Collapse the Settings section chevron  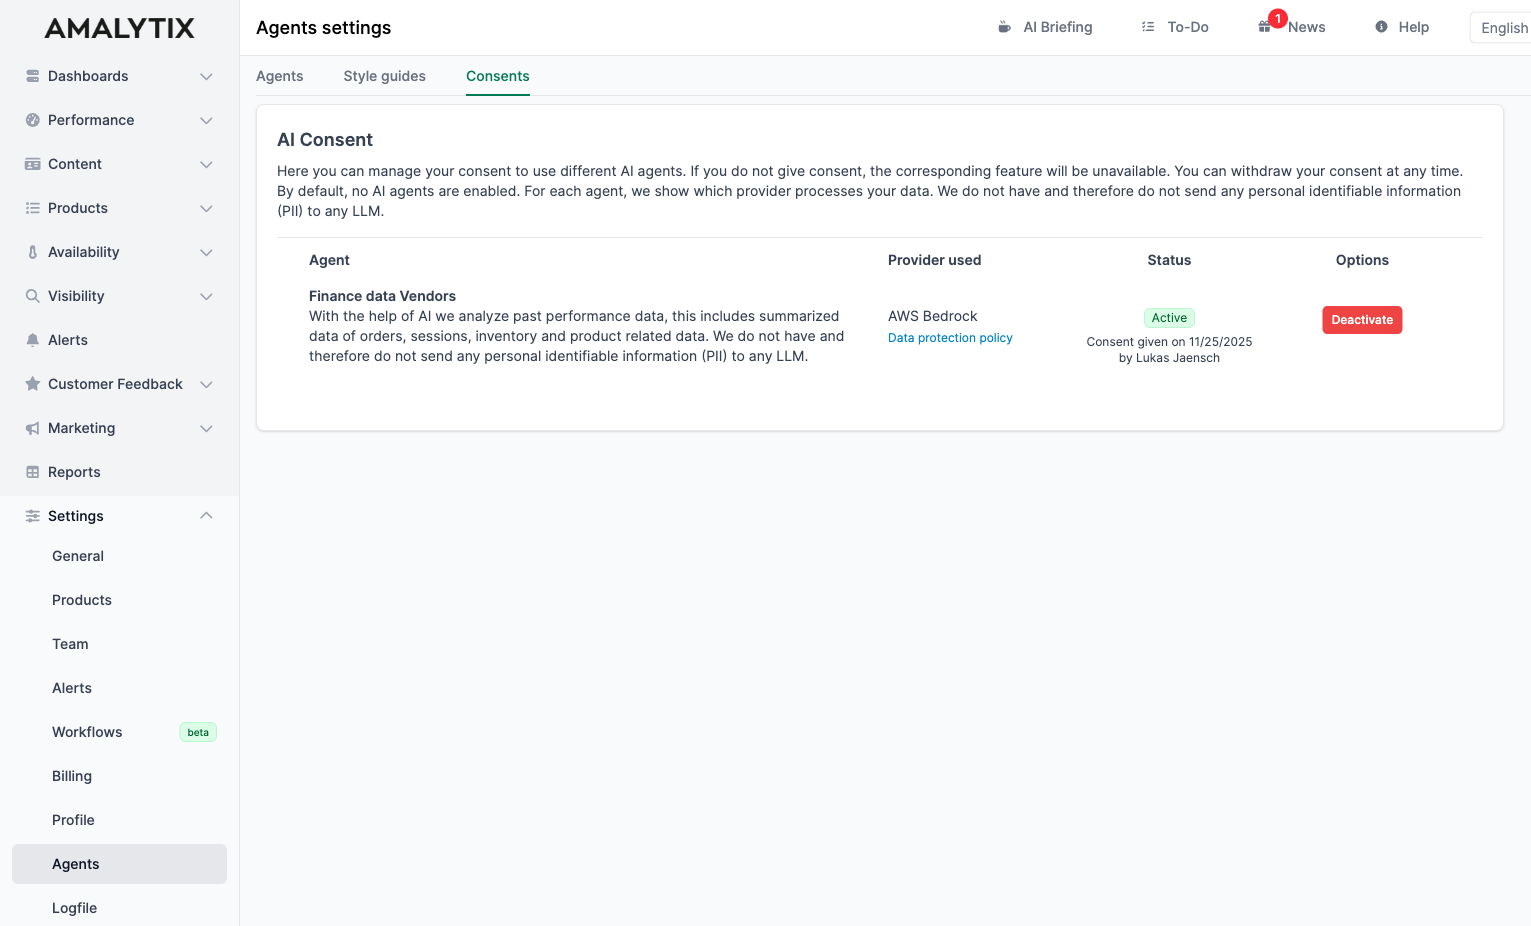pyautogui.click(x=206, y=516)
